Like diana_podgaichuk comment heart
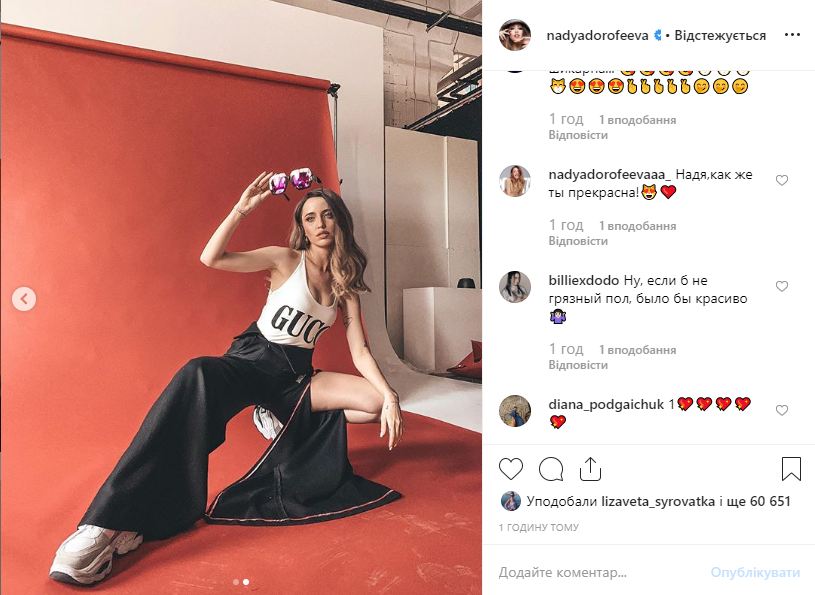Image resolution: width=815 pixels, height=595 pixels. coord(782,411)
